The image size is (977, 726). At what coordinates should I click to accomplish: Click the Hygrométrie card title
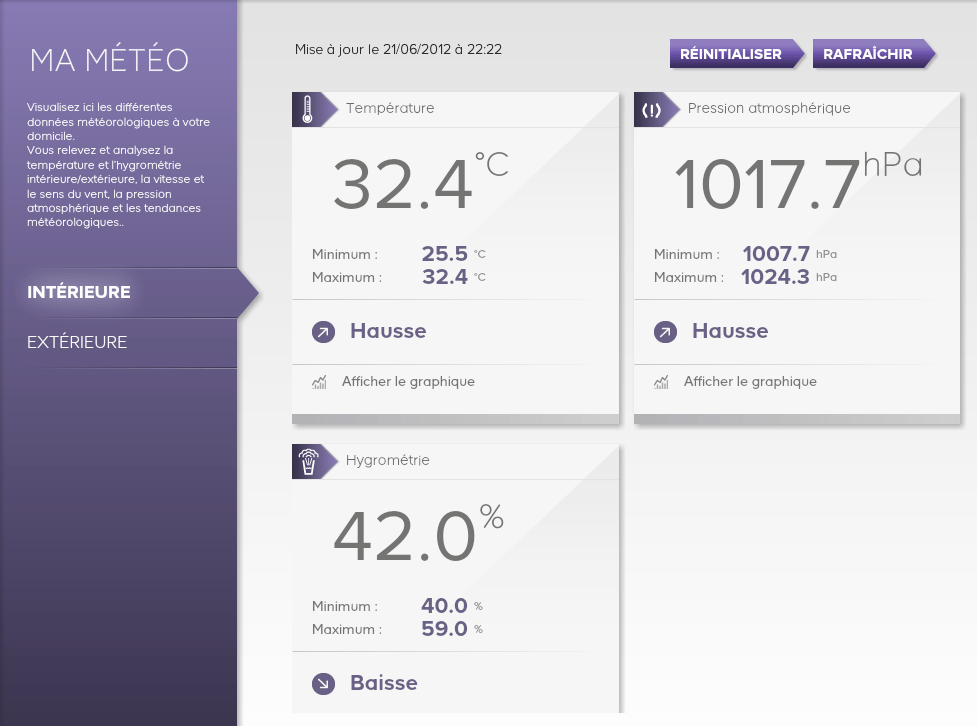pos(388,460)
